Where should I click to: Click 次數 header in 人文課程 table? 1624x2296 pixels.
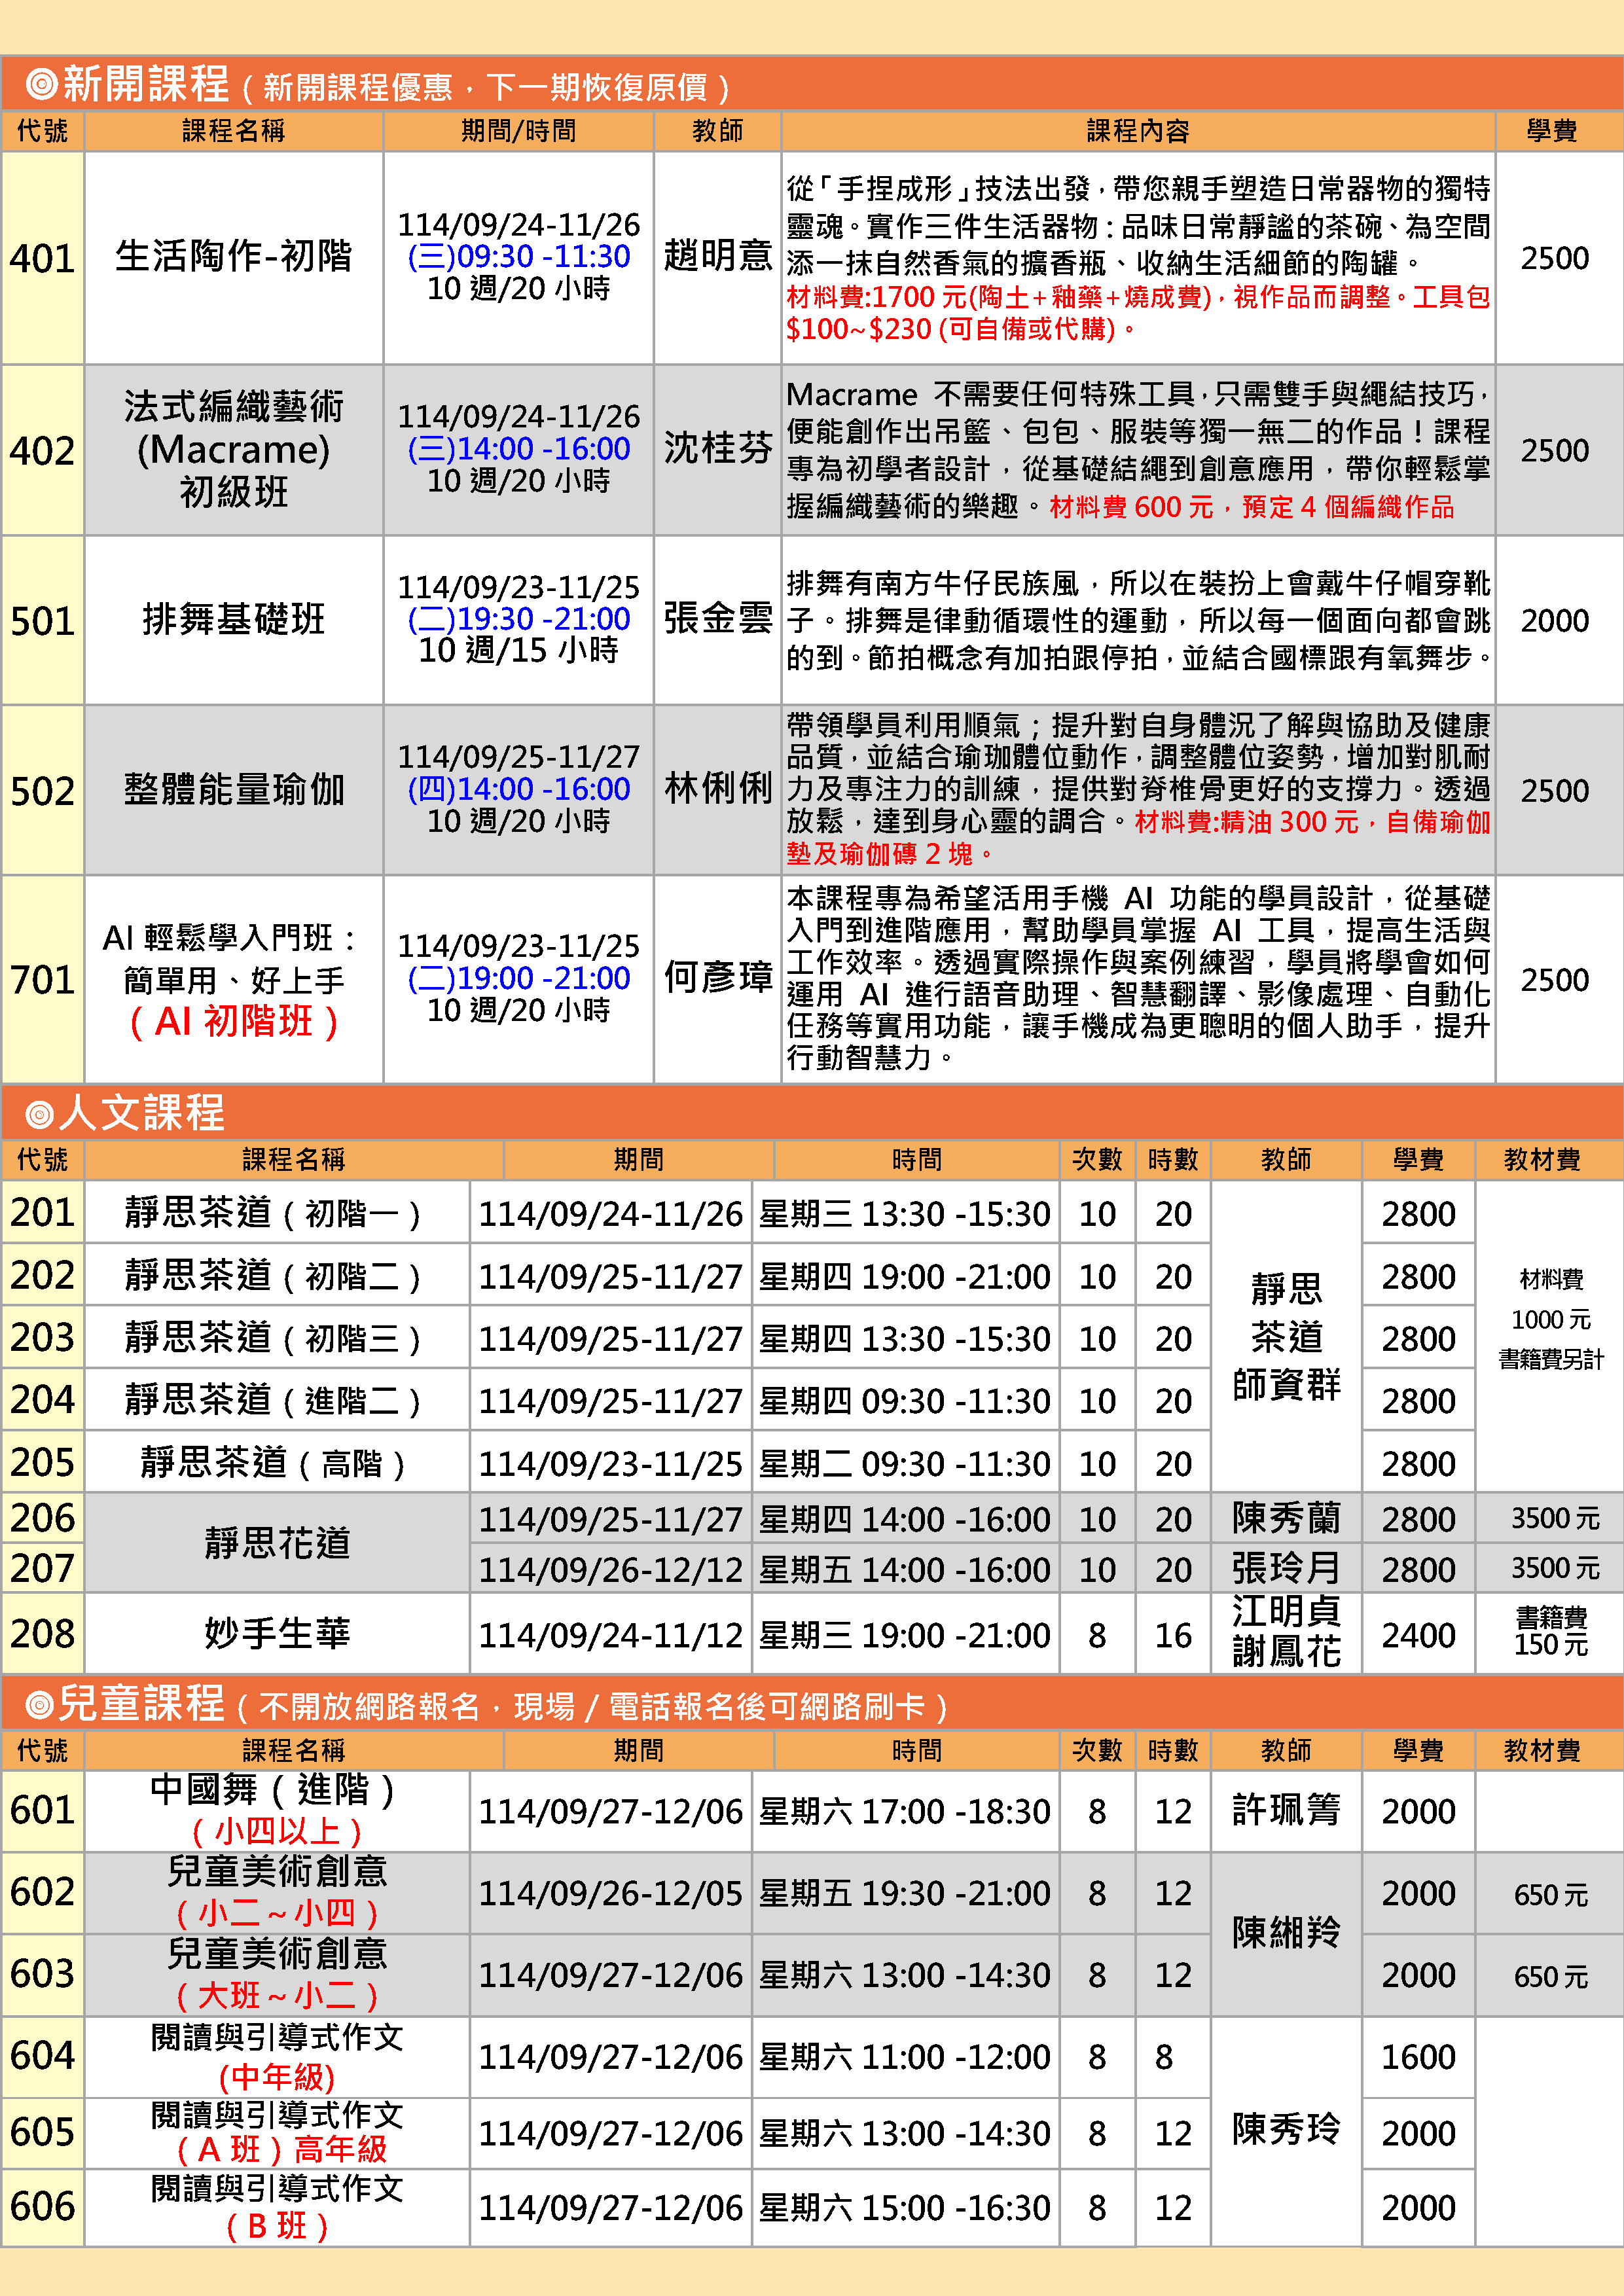(1097, 1160)
